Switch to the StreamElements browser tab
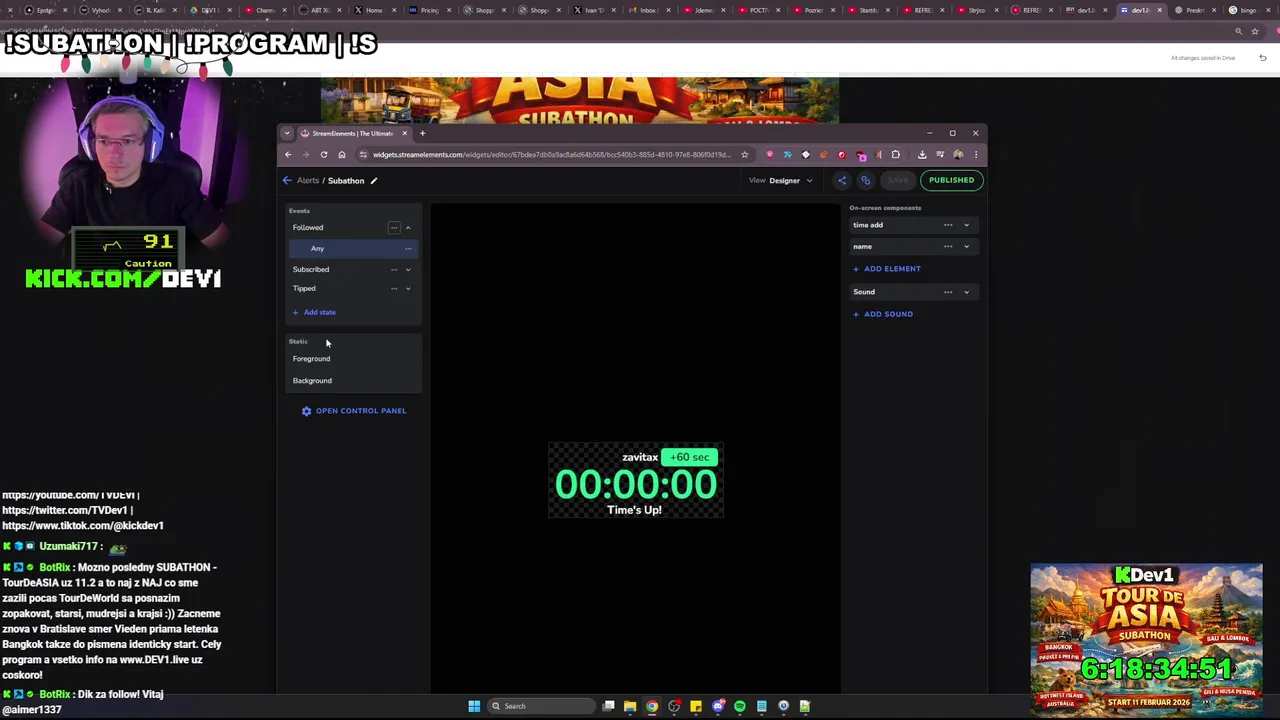The image size is (1280, 720). click(x=352, y=133)
